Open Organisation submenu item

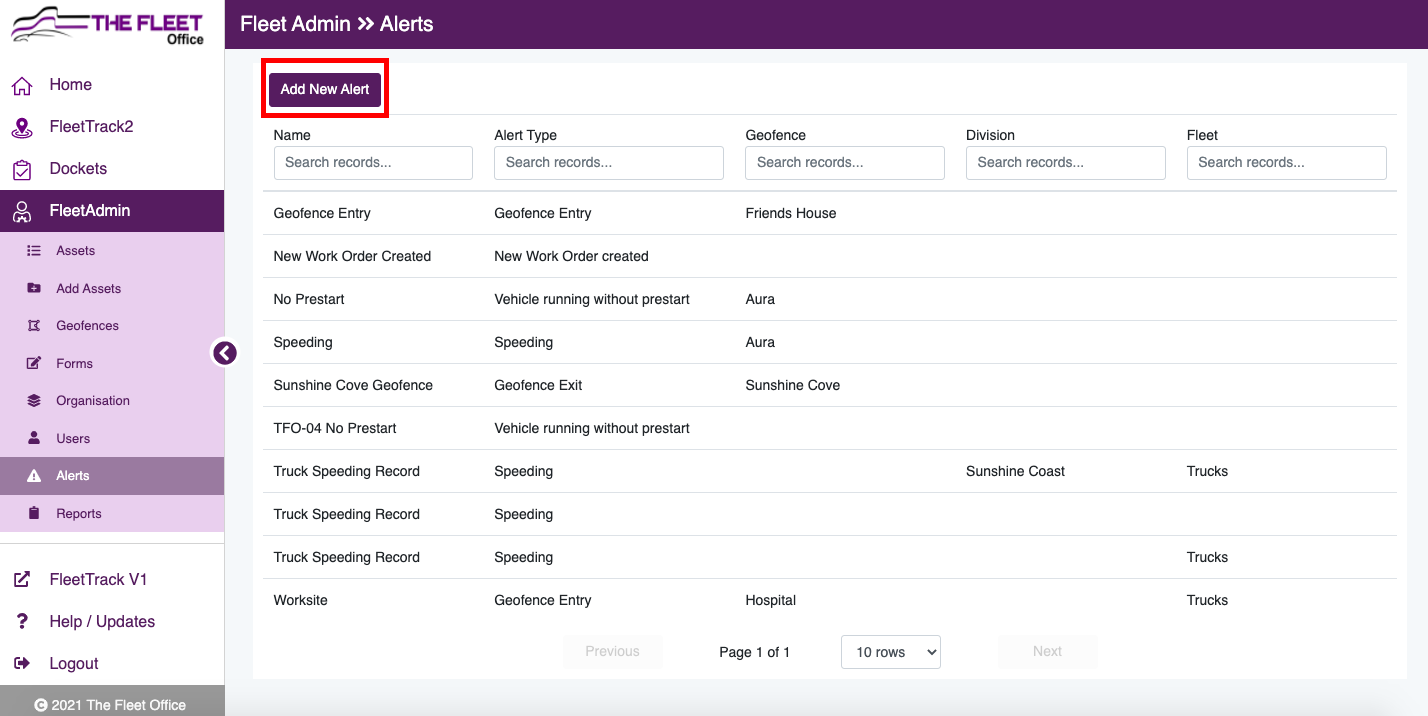coord(112,401)
